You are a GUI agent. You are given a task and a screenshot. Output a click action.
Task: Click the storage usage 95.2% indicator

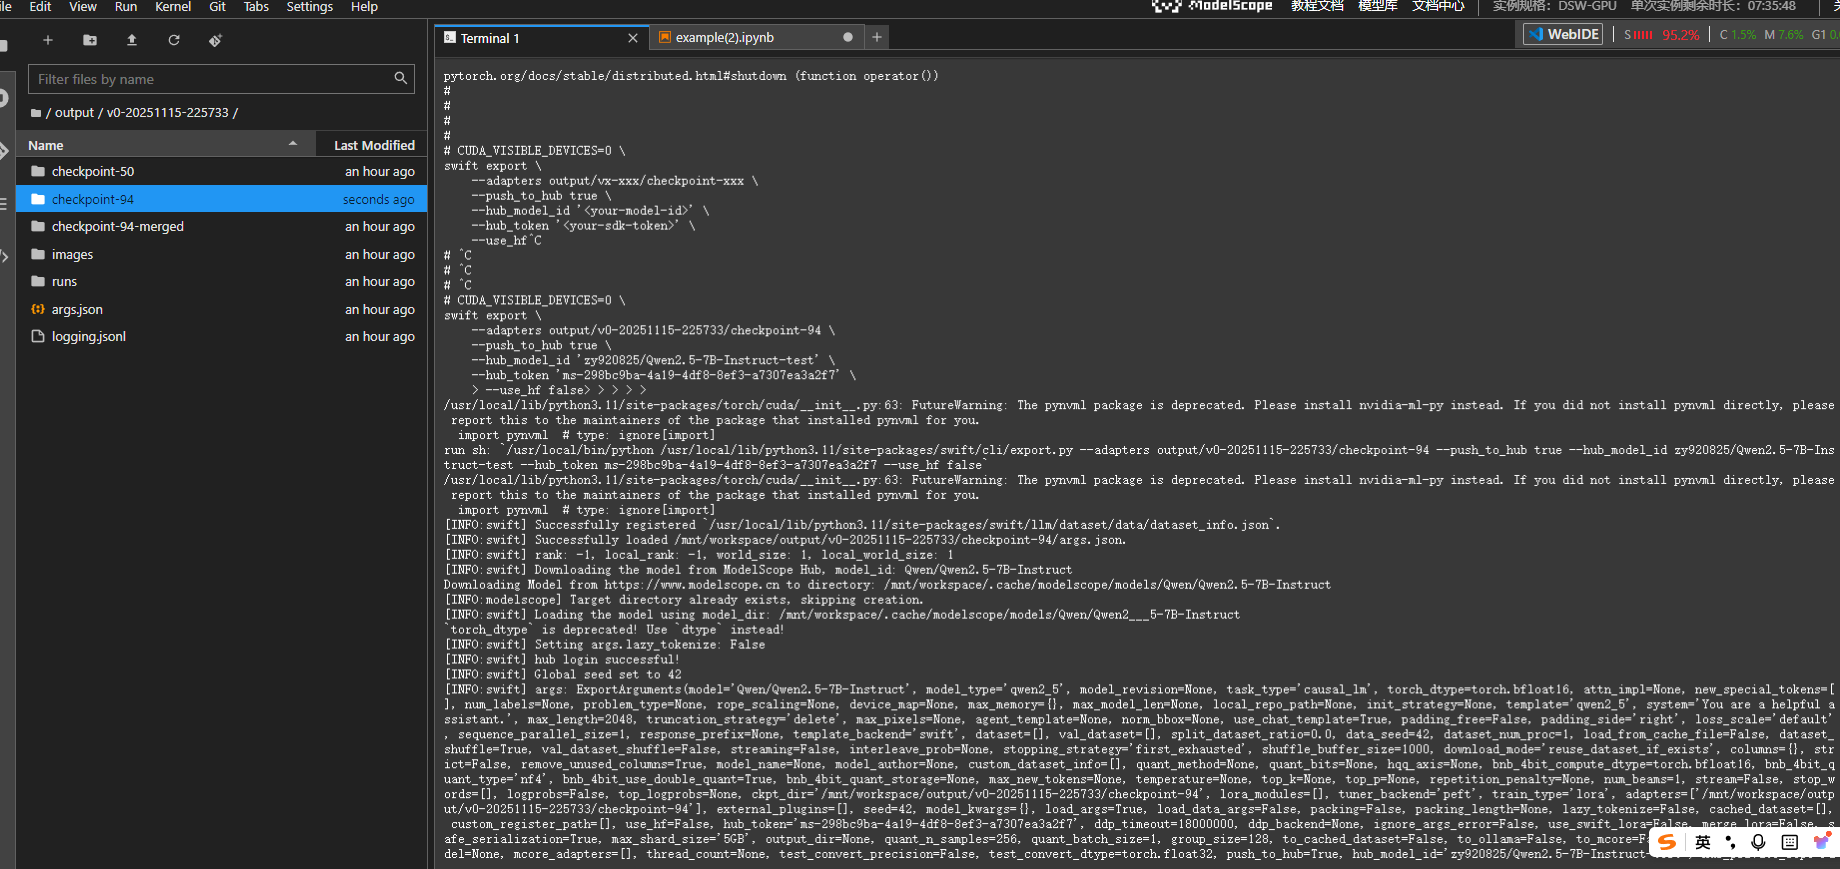(x=1661, y=34)
